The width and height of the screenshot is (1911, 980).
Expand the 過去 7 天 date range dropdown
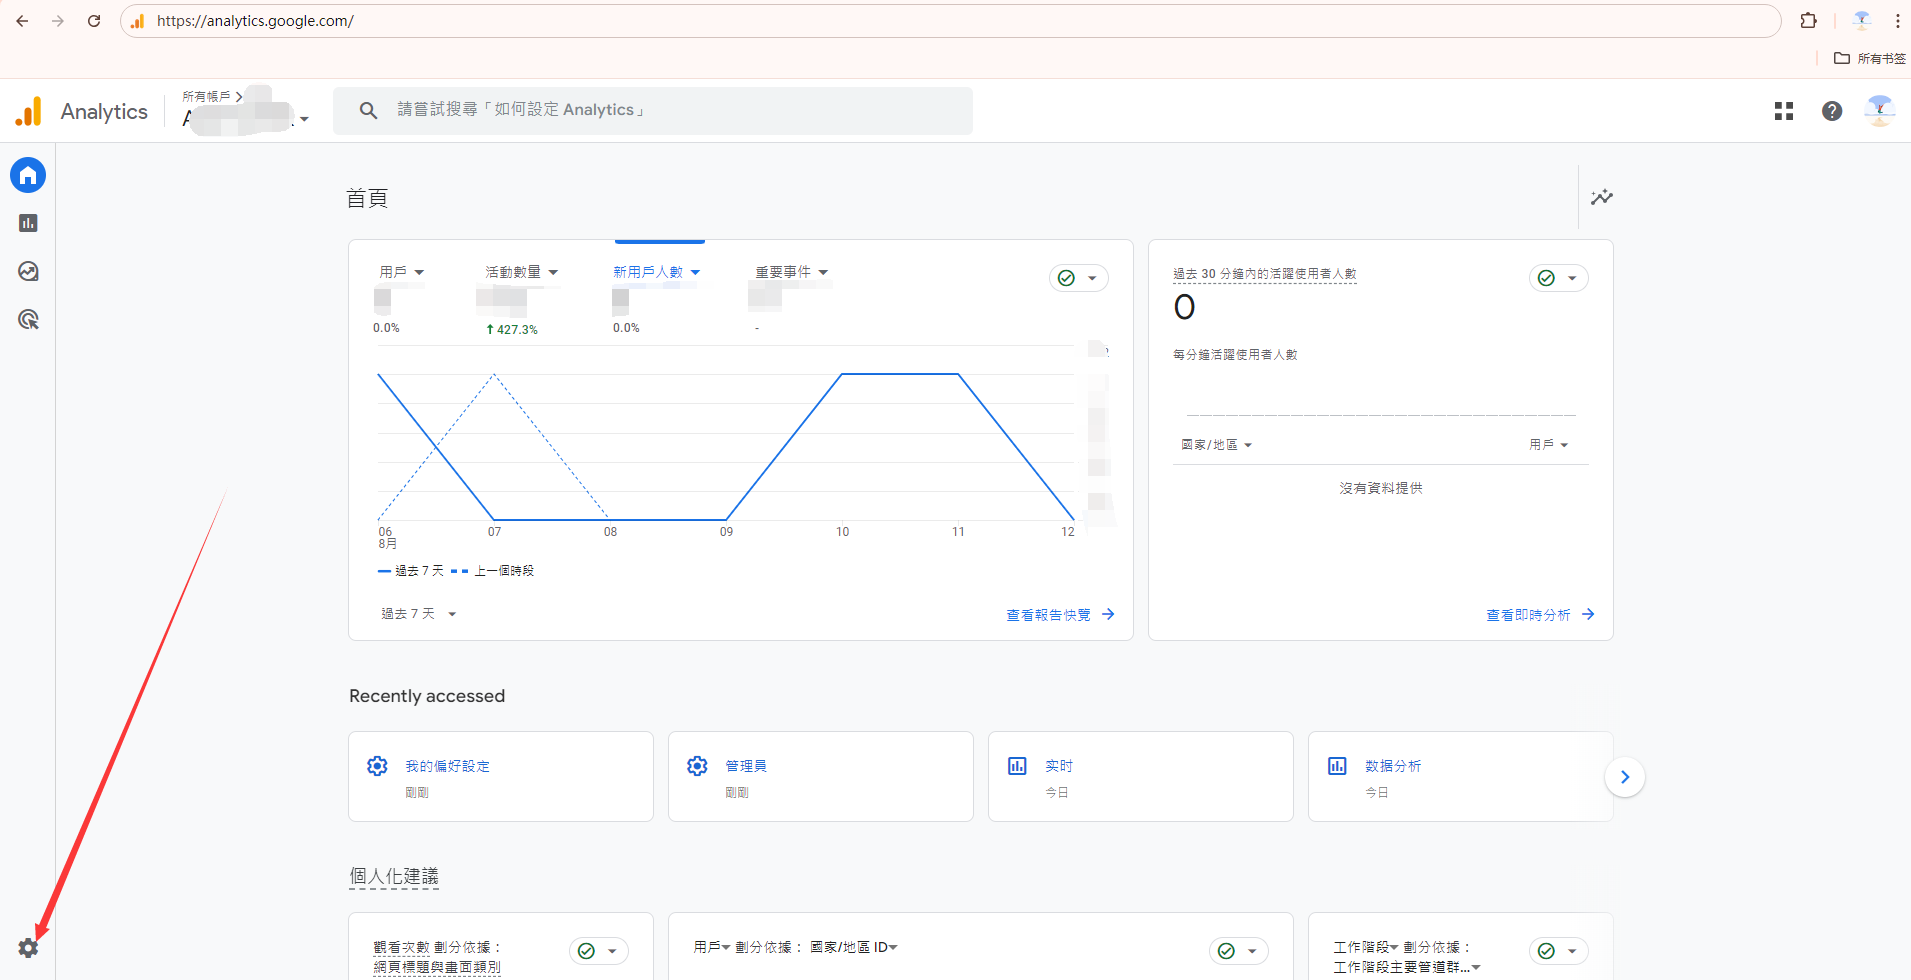pos(418,614)
